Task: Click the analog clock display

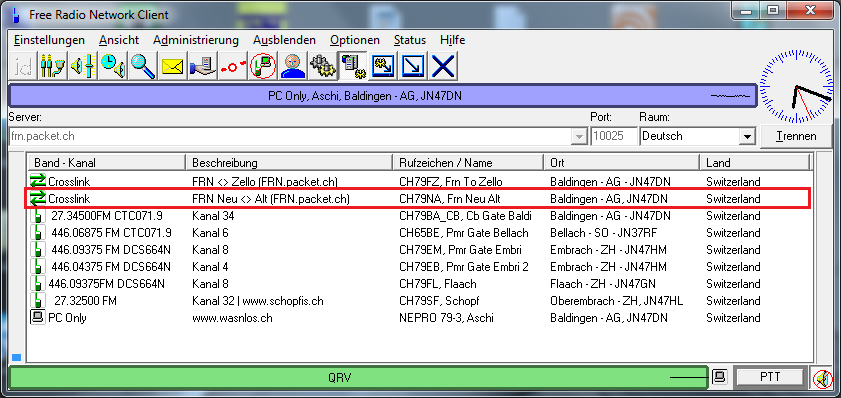Action: click(796, 87)
